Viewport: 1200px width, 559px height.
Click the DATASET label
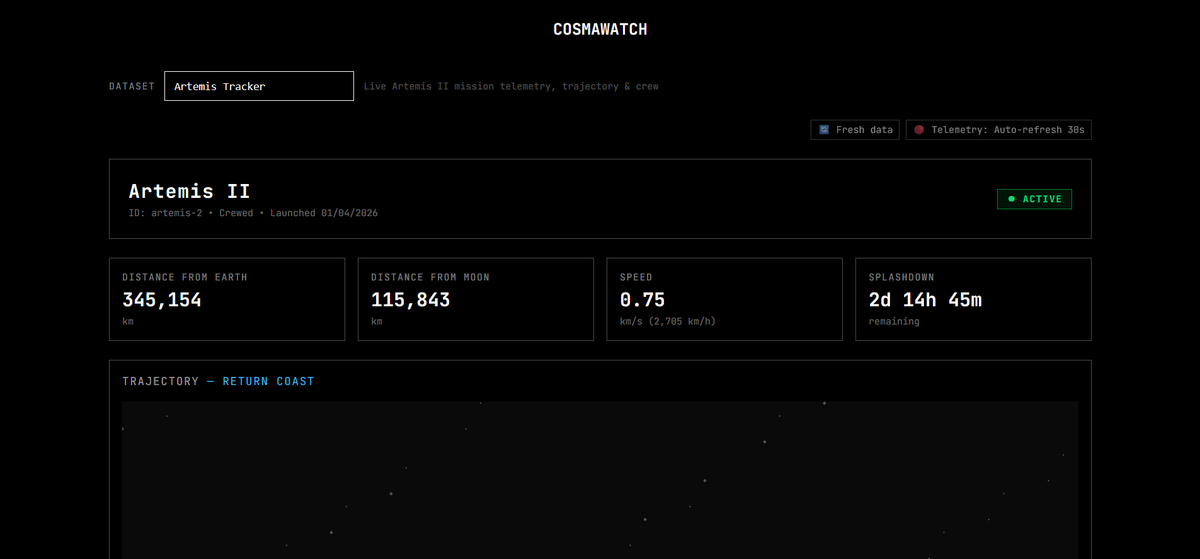[x=132, y=86]
